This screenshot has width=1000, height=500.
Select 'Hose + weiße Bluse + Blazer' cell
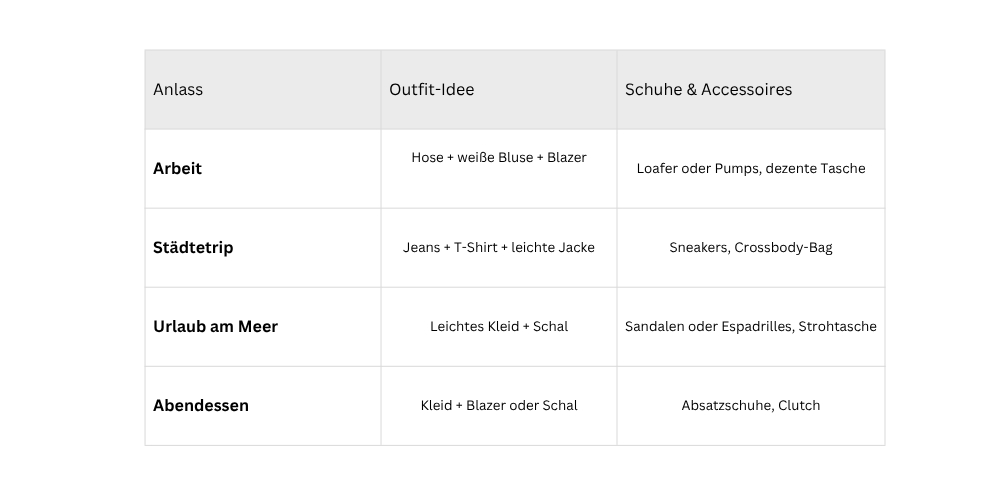point(499,158)
